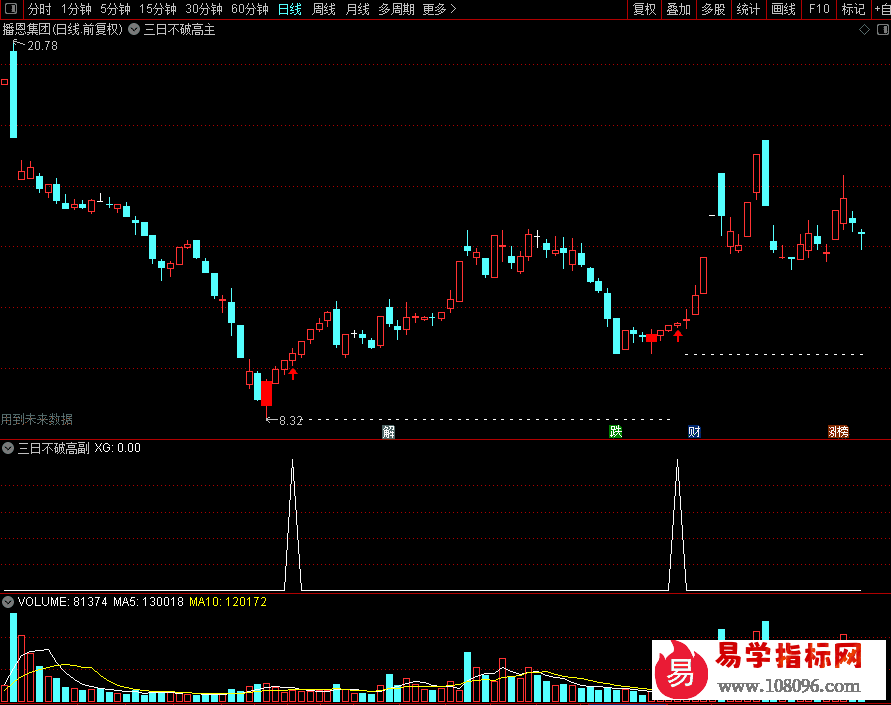
Task: Open the 更多 periods menu
Action: click(x=439, y=10)
